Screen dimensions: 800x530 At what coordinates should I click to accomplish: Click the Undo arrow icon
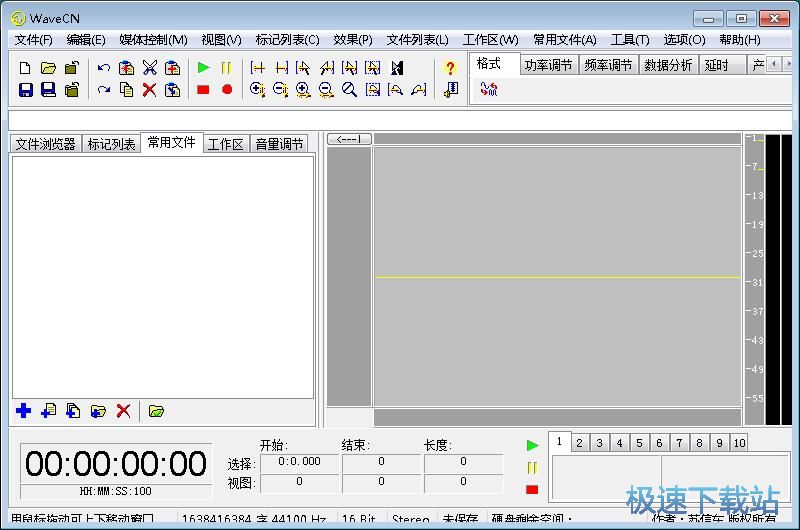tap(103, 68)
